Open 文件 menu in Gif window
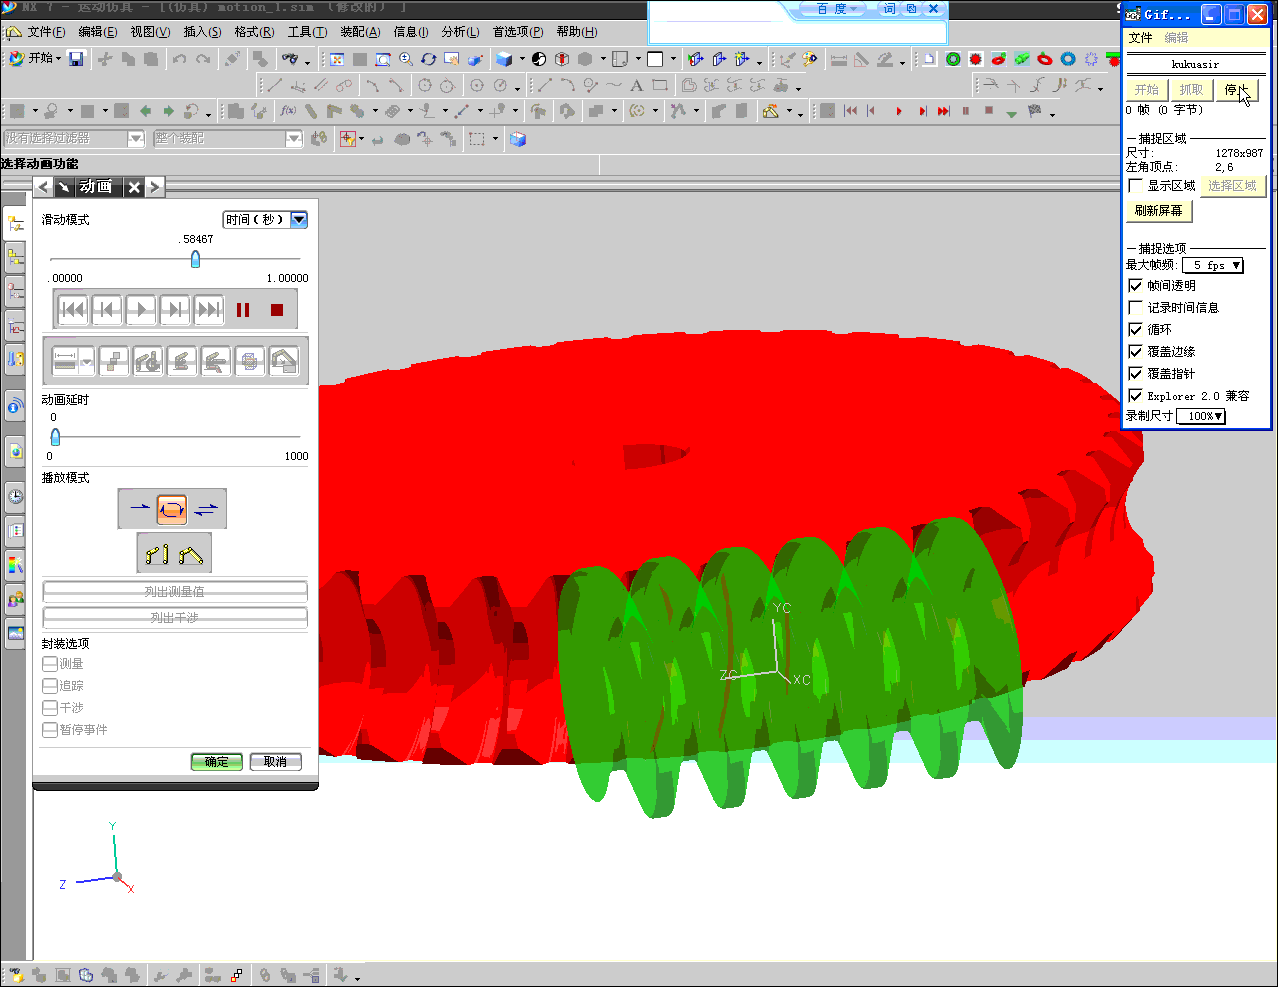The width and height of the screenshot is (1278, 987). 1140,38
